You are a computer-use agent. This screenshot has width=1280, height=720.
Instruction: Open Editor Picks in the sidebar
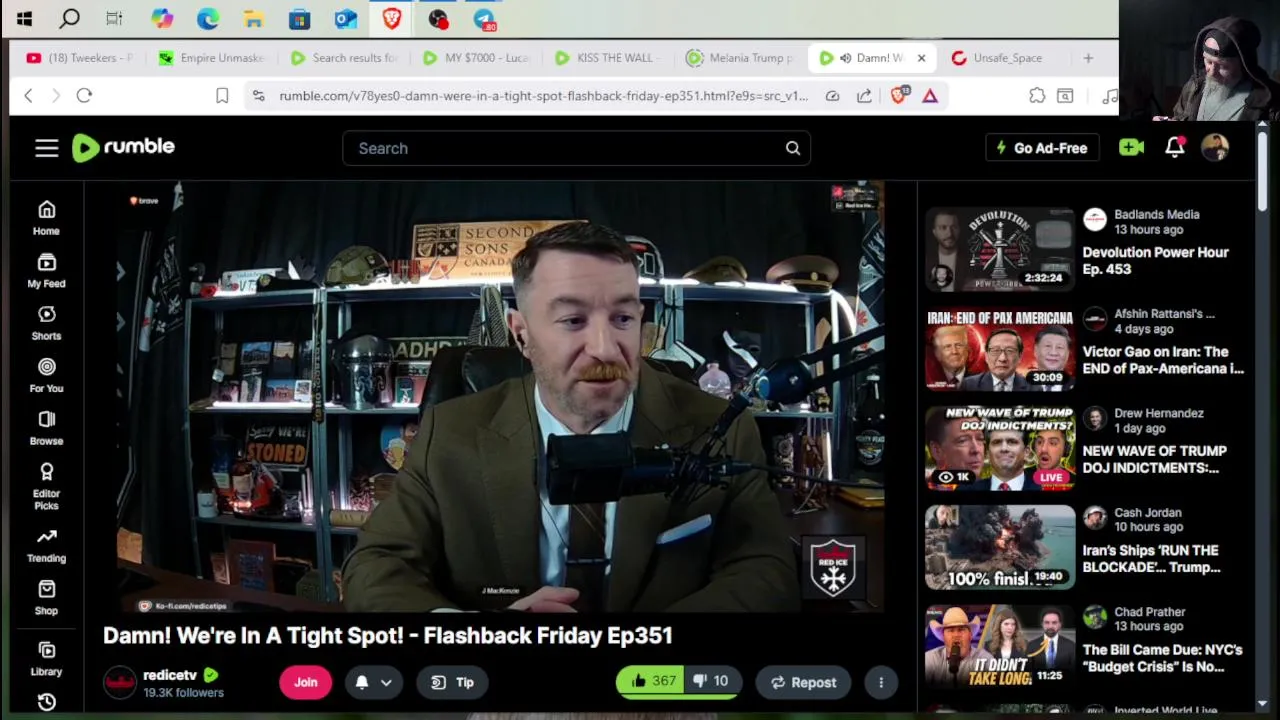click(x=46, y=486)
